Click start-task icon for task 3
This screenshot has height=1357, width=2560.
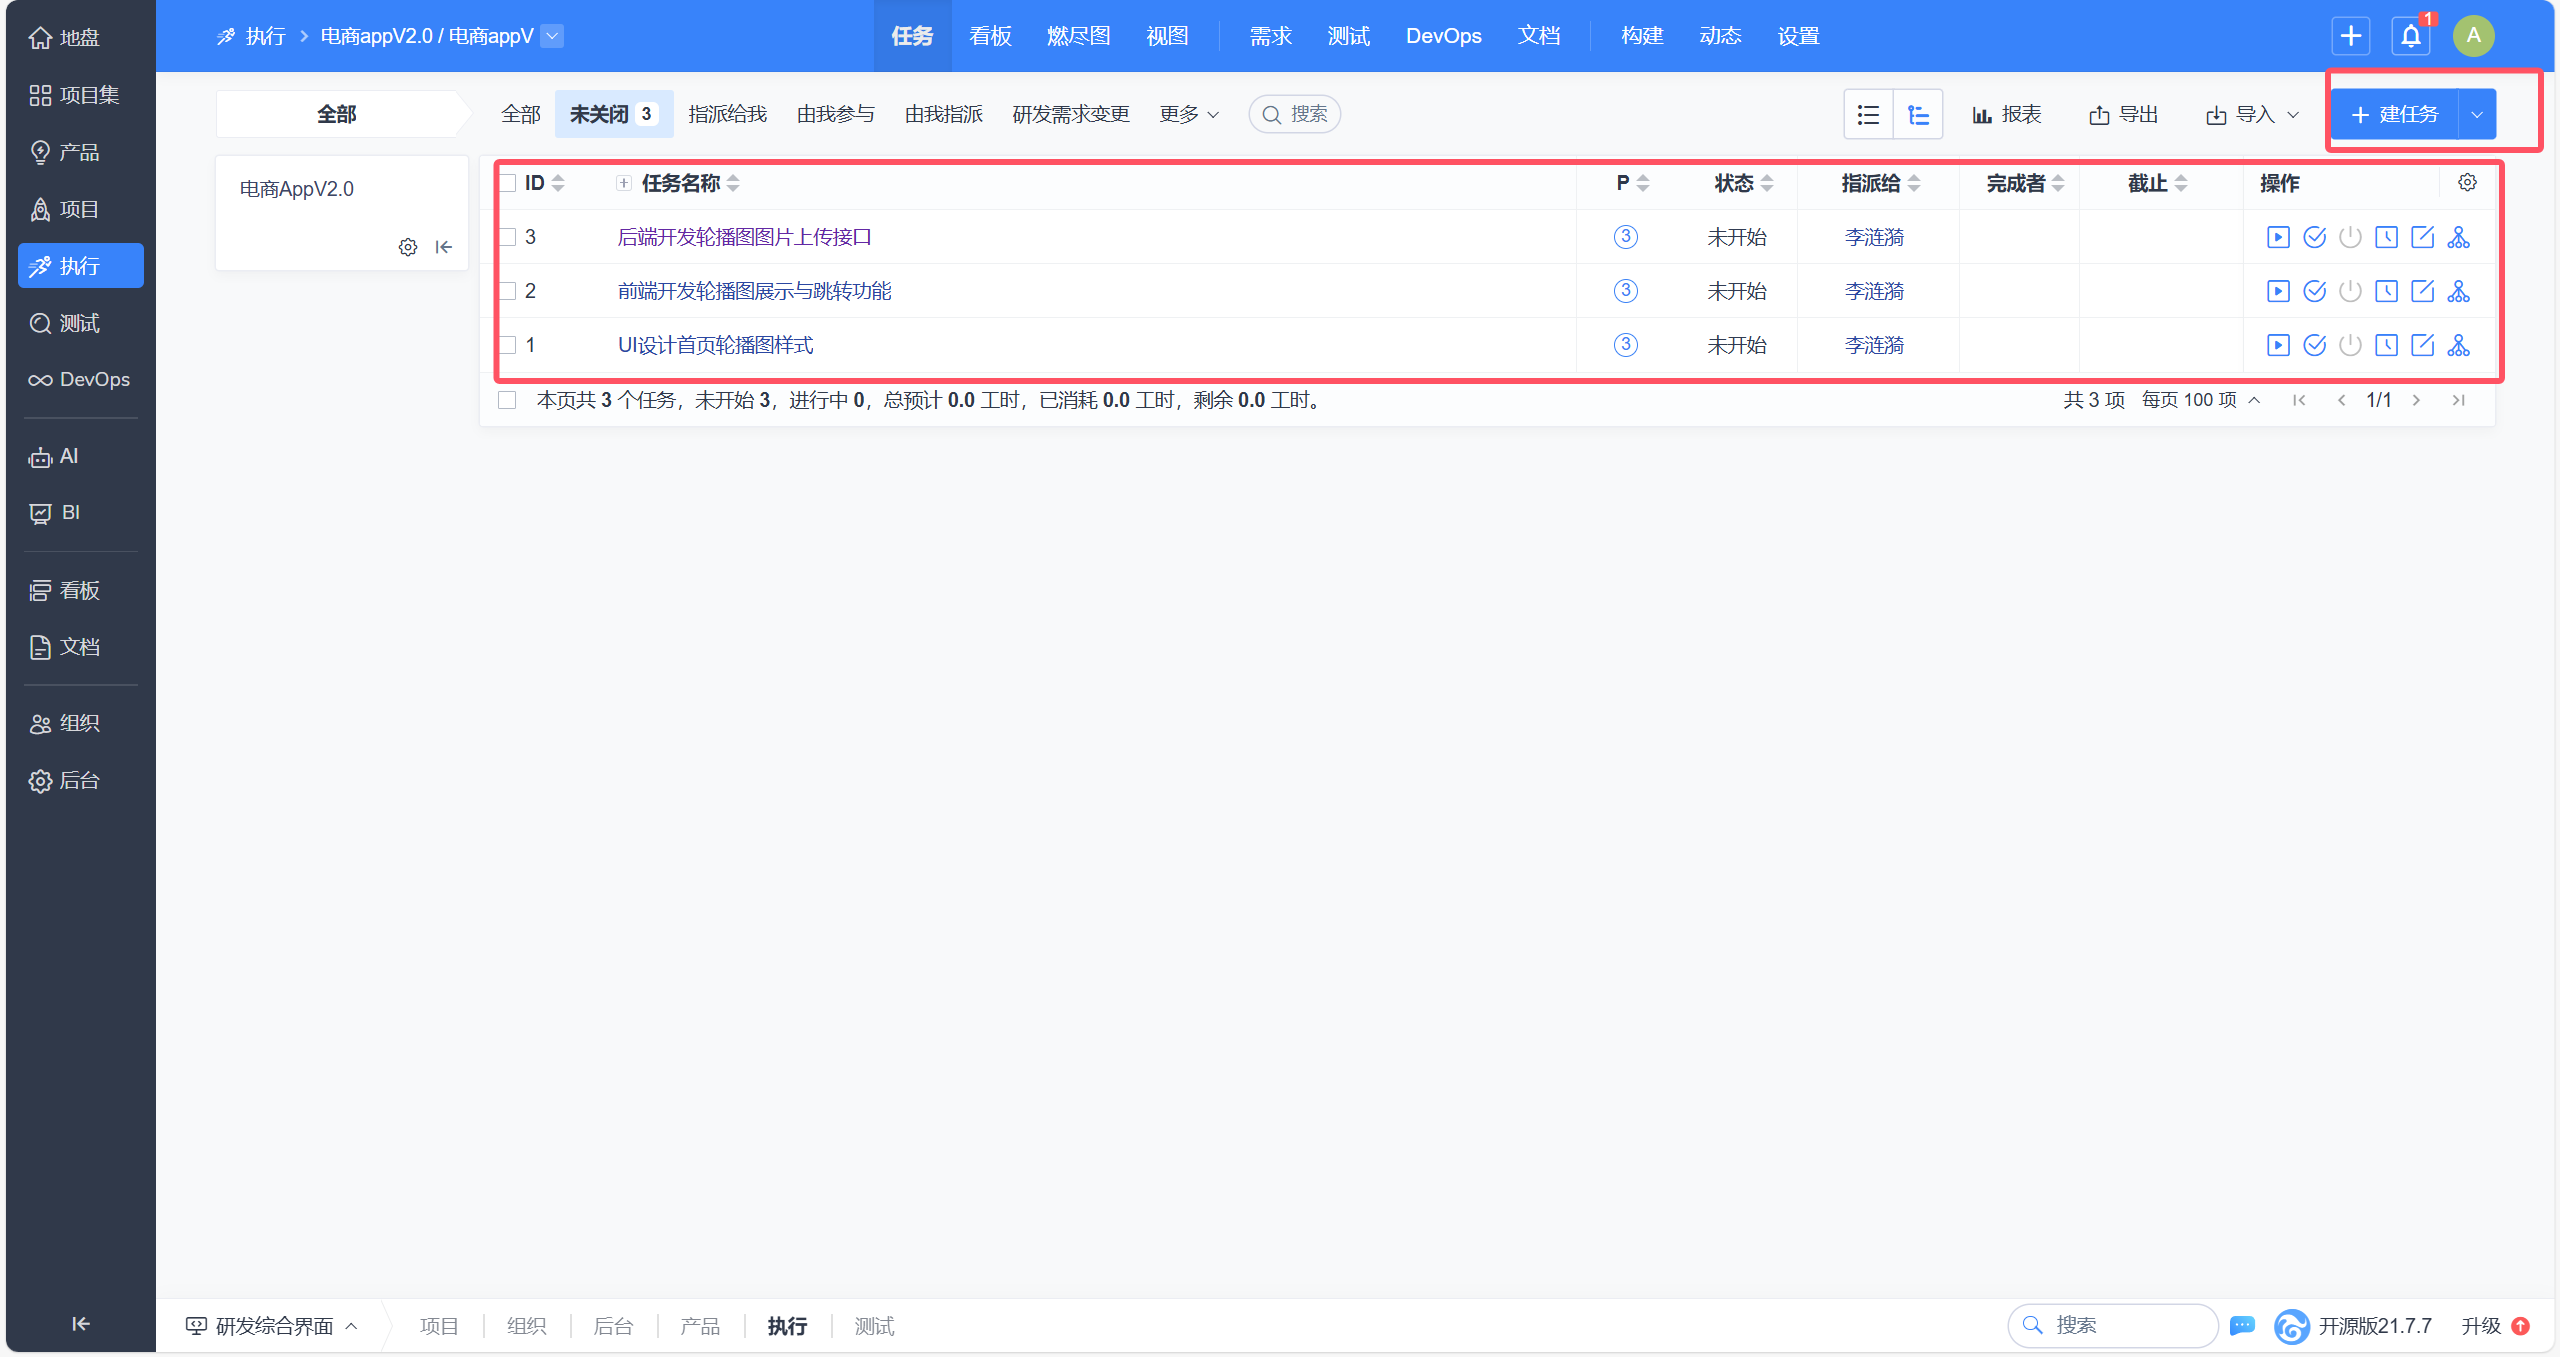2277,237
